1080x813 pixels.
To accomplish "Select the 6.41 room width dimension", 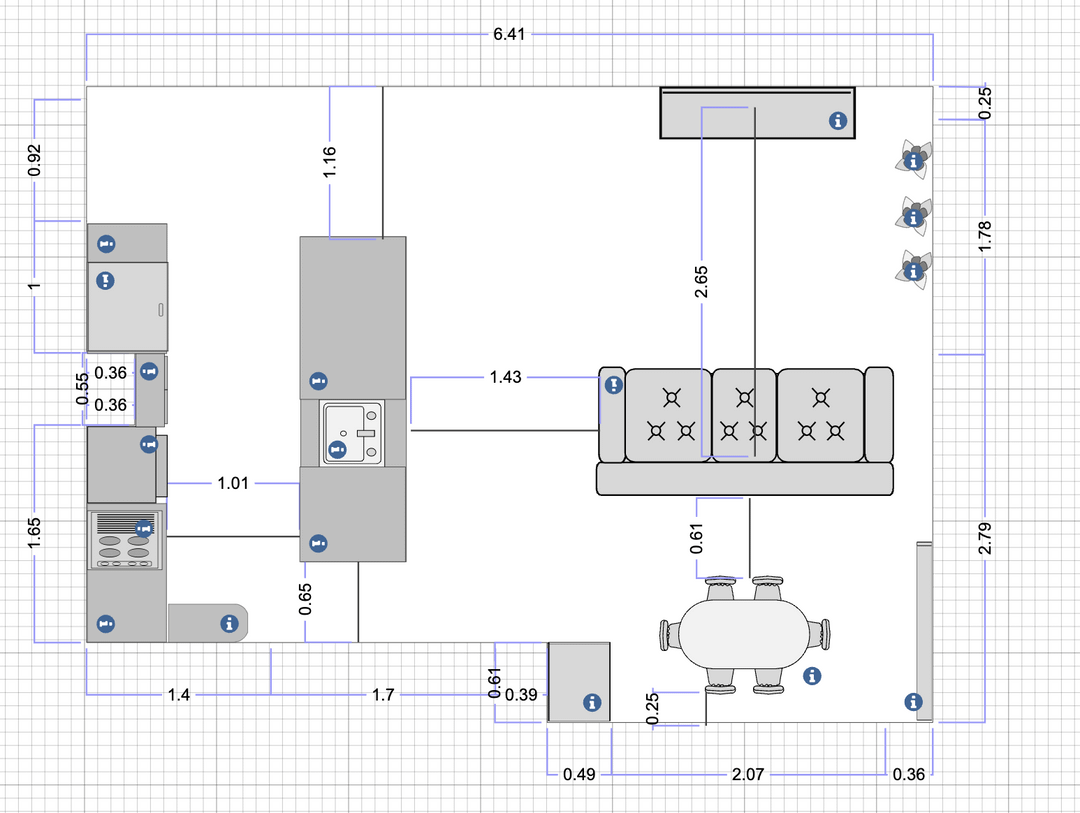I will tap(509, 34).
